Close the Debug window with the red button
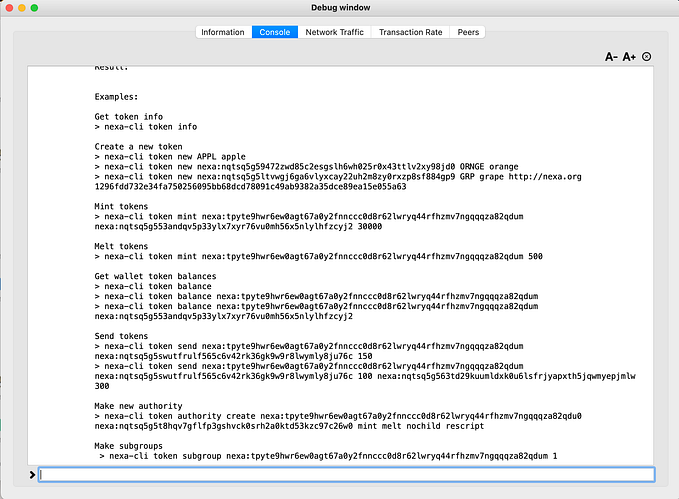The height and width of the screenshot is (499, 679). click(9, 8)
